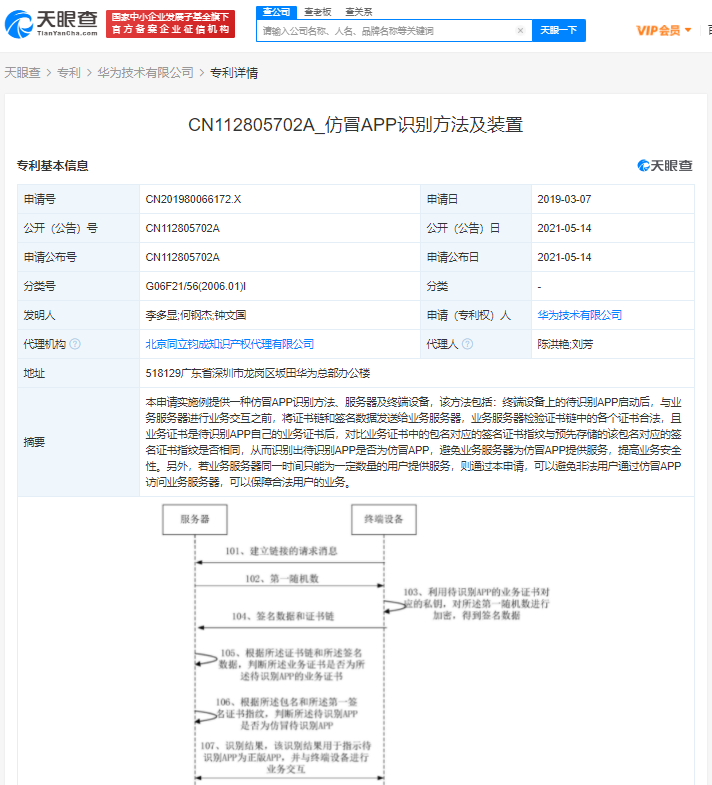The width and height of the screenshot is (712, 785).
Task: Click the patent abstract paragraph
Action: (x=414, y=442)
